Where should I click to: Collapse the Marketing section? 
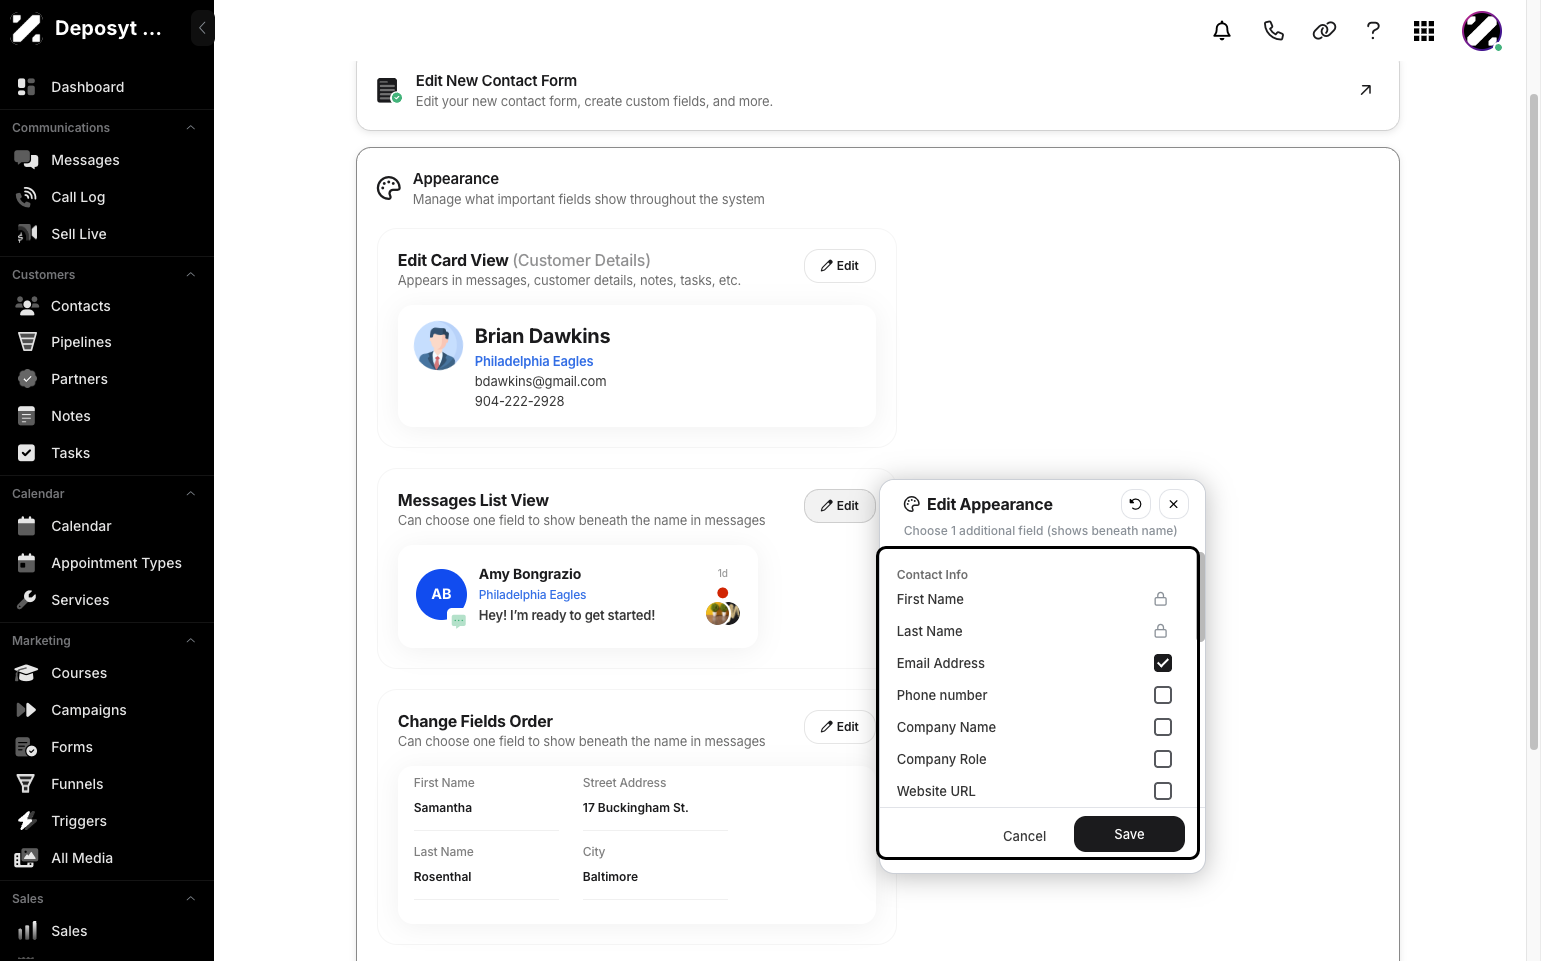(x=191, y=641)
